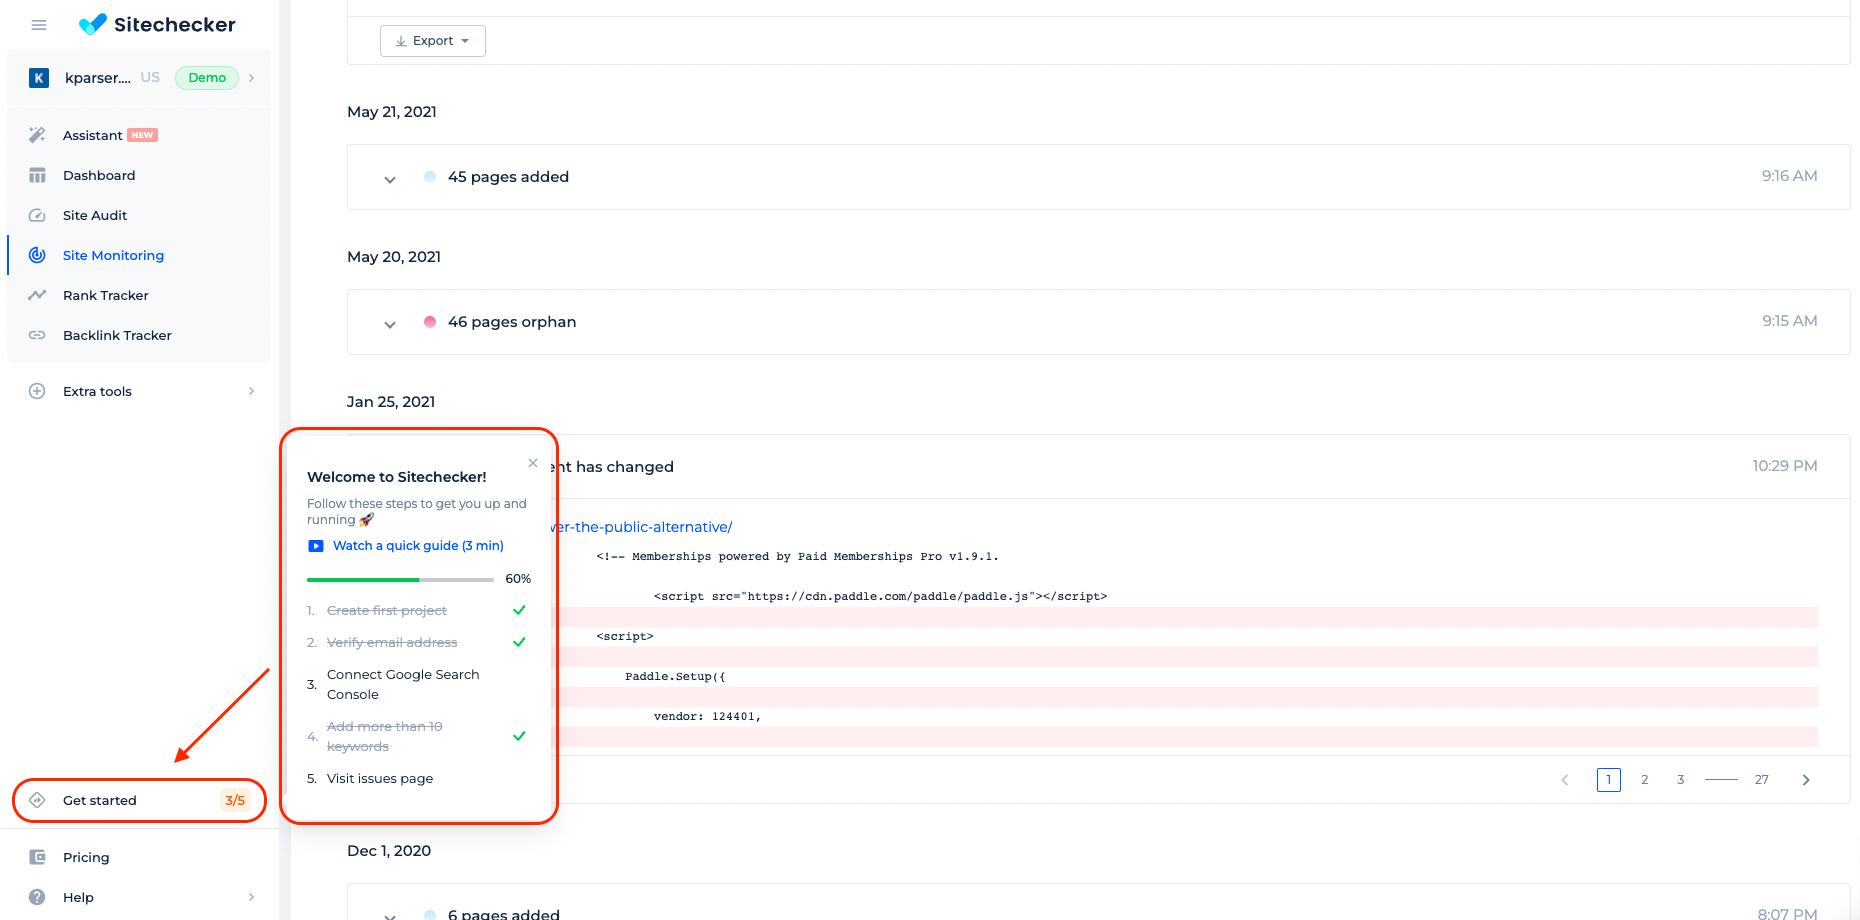Open Site Audit section
The height and width of the screenshot is (920, 1860).
pyautogui.click(x=95, y=215)
